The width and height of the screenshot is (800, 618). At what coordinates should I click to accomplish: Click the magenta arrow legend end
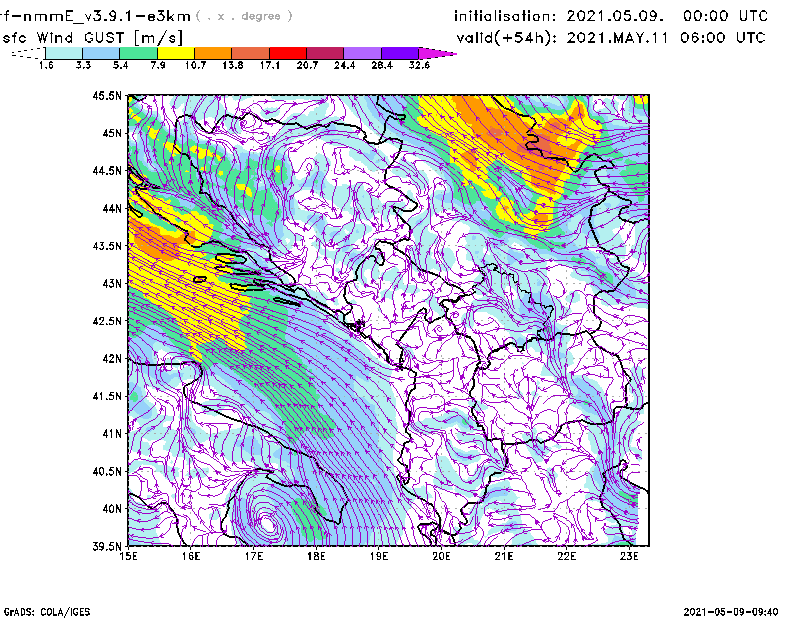(x=437, y=53)
